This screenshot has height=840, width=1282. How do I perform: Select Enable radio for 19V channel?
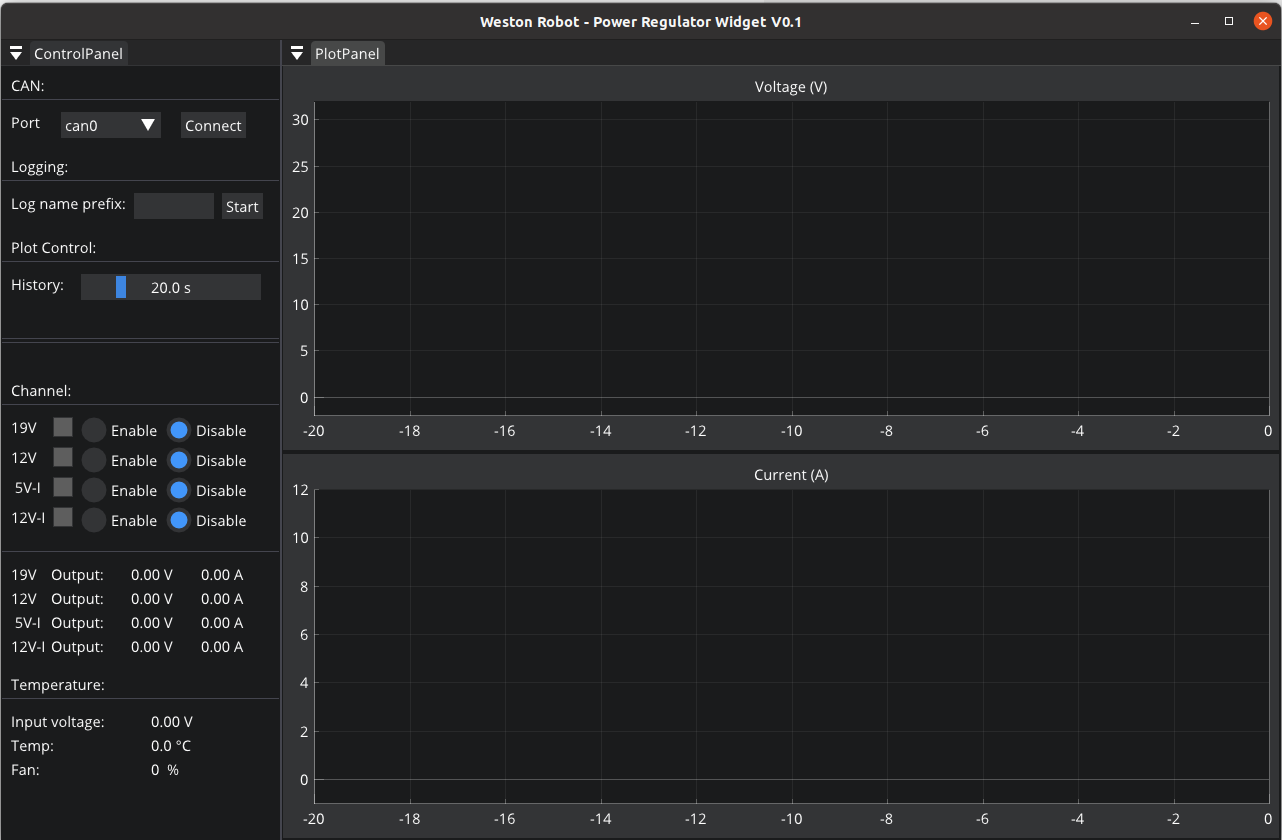(94, 430)
